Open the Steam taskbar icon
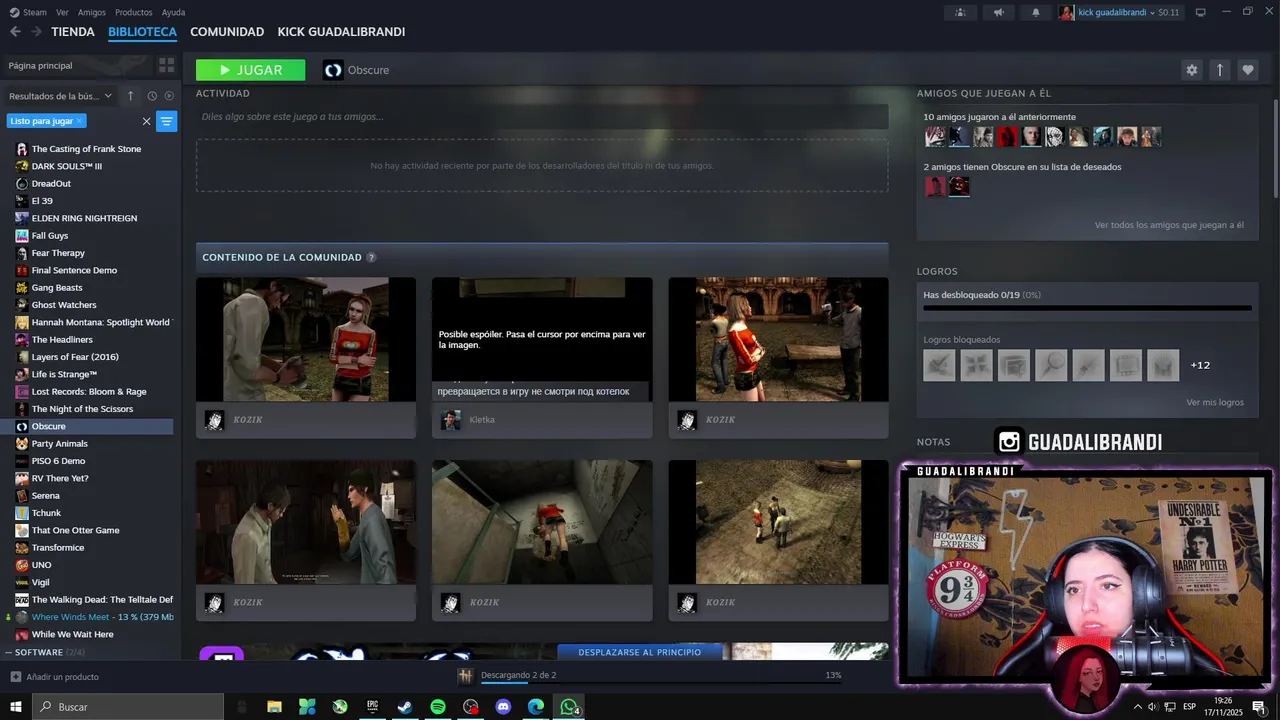This screenshot has height=720, width=1280. [x=405, y=707]
